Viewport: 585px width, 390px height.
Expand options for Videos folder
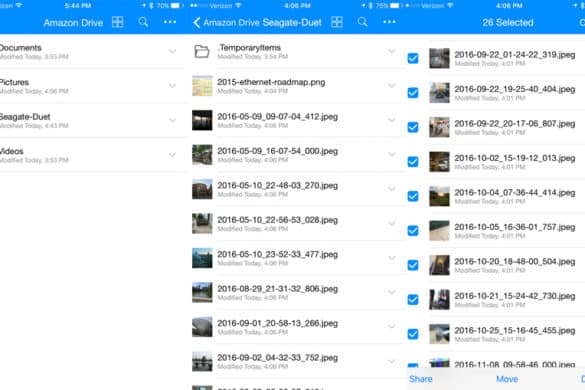pyautogui.click(x=172, y=155)
